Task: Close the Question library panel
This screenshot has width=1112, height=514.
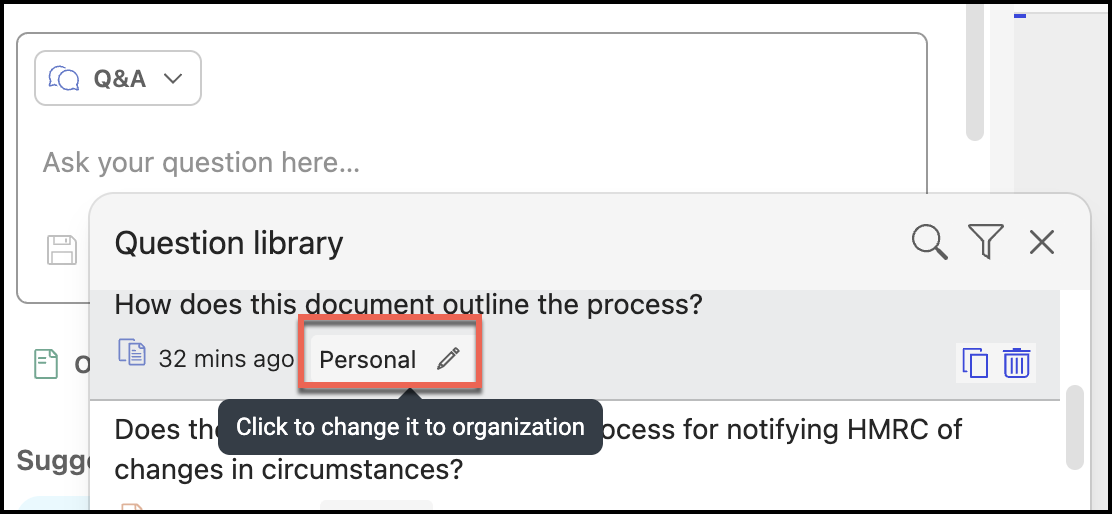Action: (x=1041, y=242)
